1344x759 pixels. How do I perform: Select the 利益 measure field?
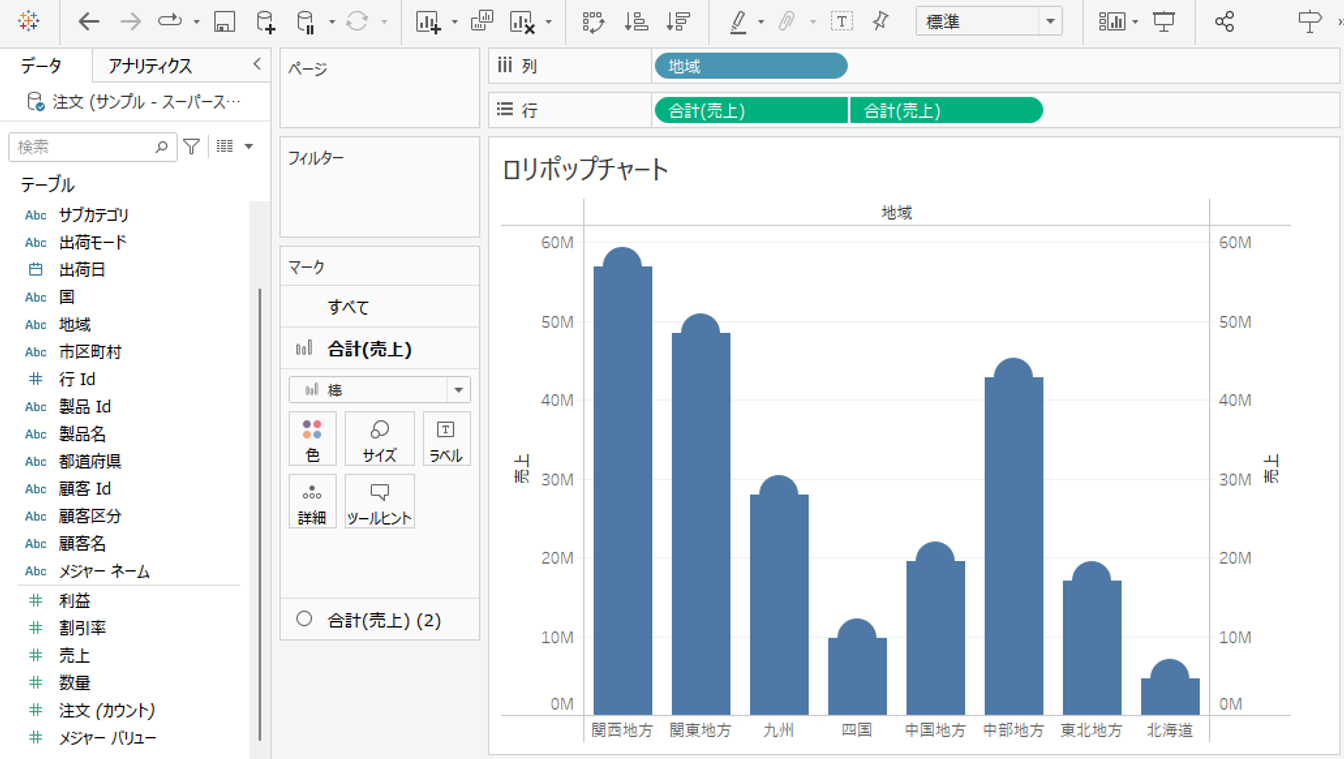[74, 601]
